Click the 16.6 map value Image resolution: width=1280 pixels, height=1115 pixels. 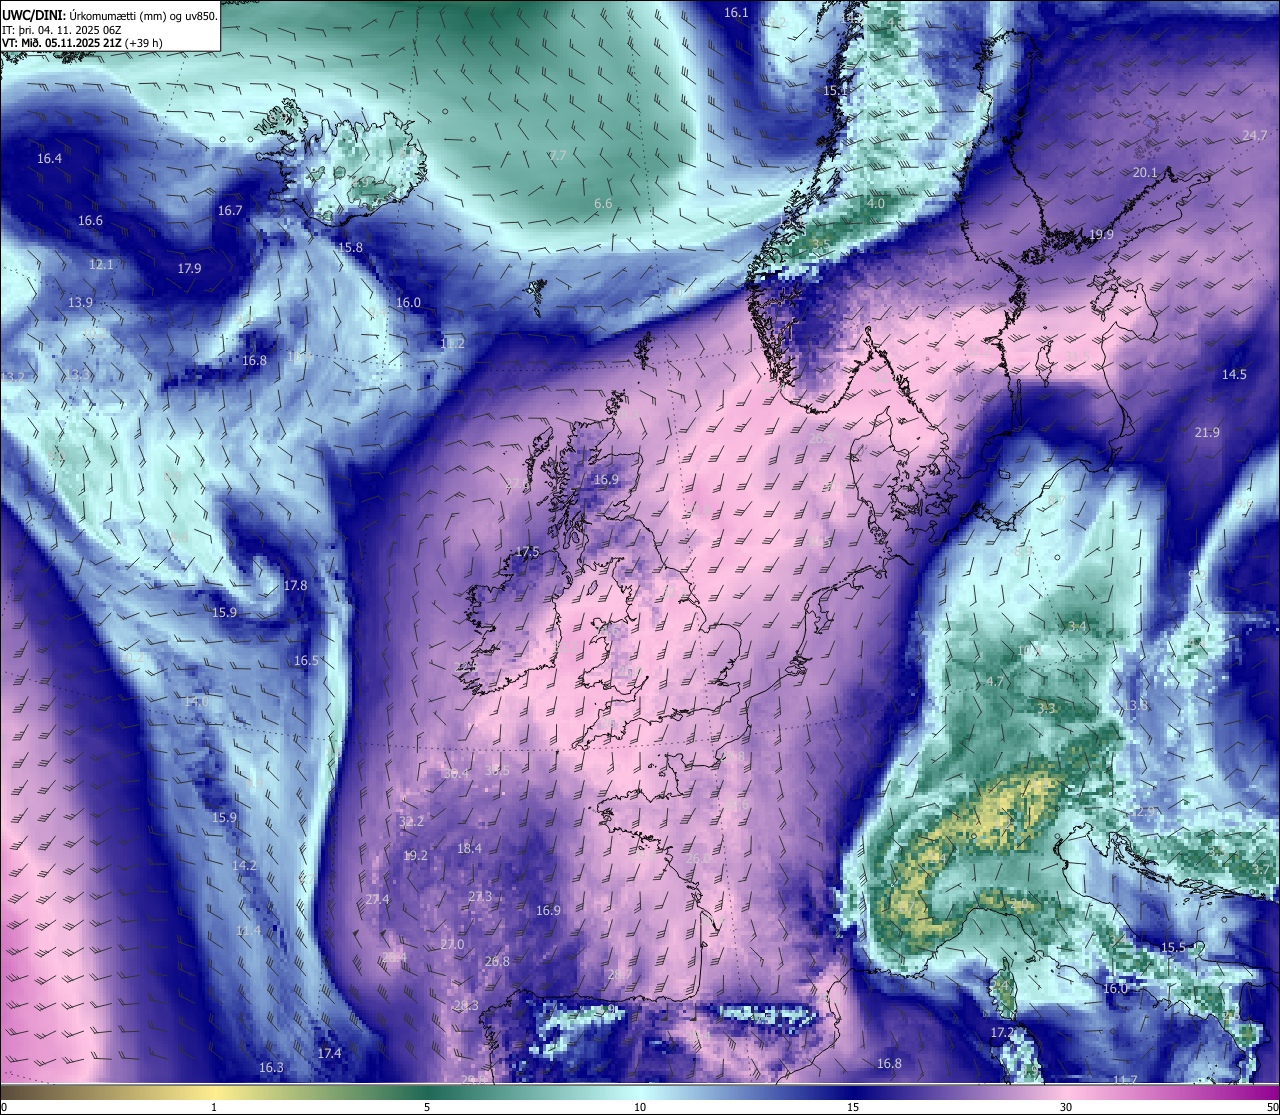[90, 221]
